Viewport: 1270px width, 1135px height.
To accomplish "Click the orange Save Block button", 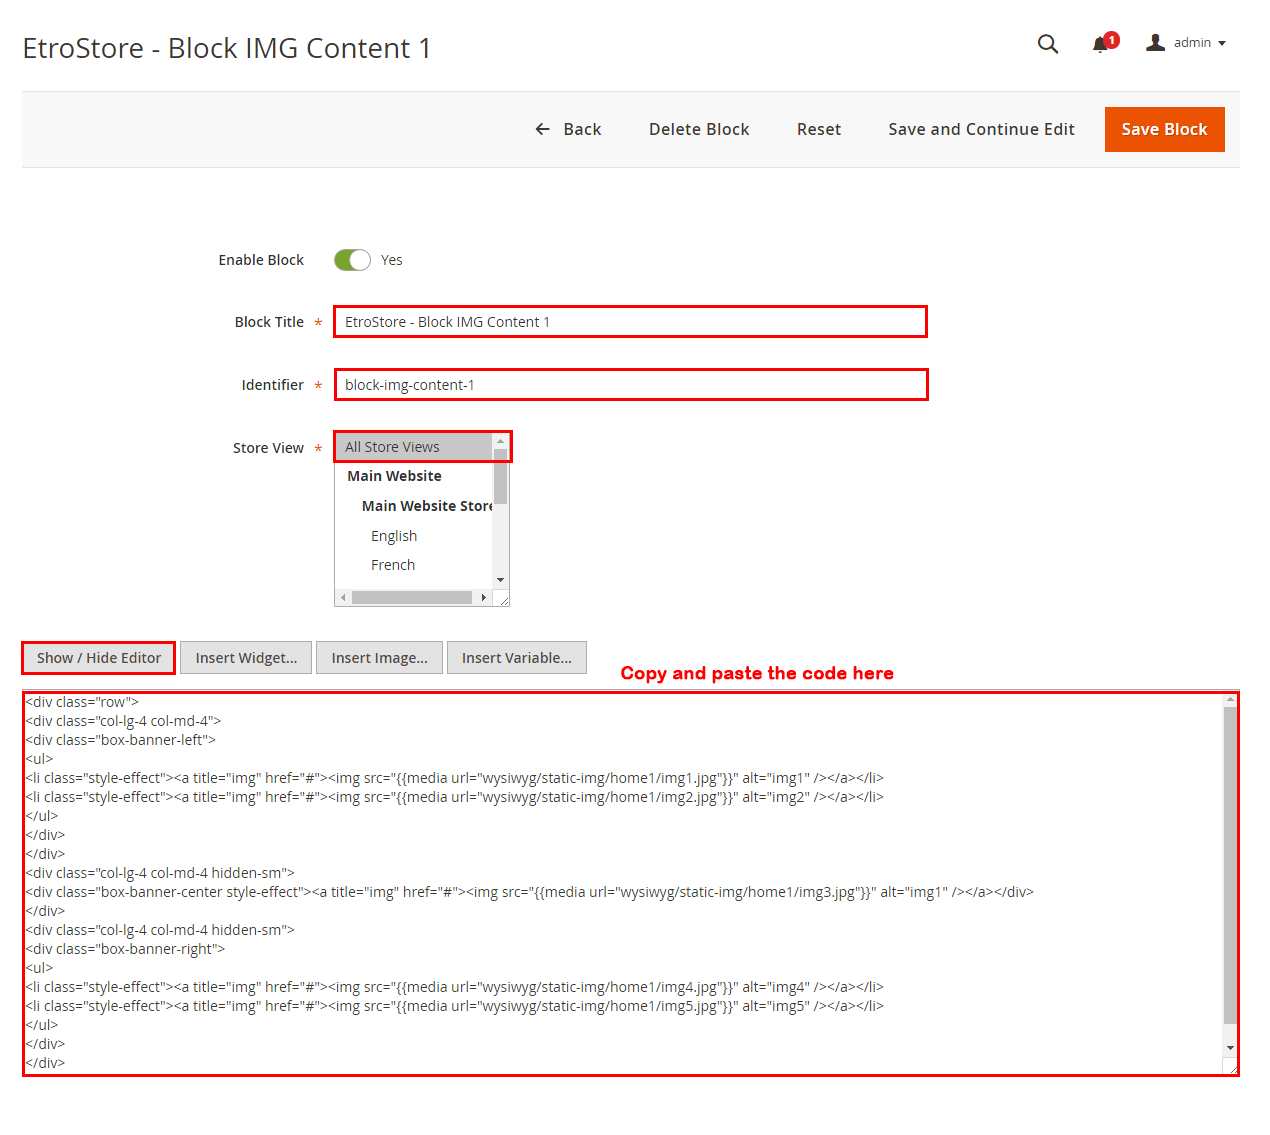I will [x=1164, y=129].
